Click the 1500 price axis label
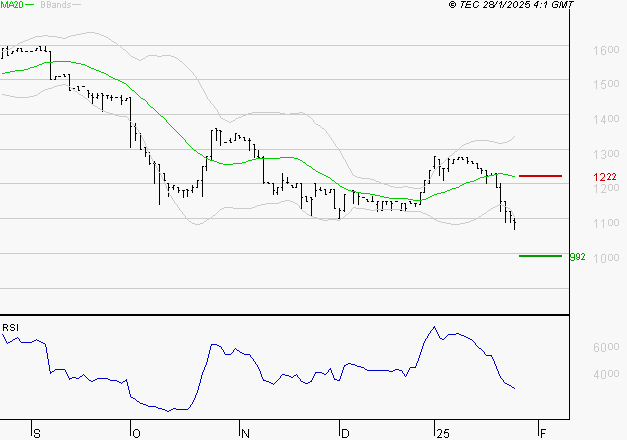This screenshot has width=627, height=440. point(606,84)
